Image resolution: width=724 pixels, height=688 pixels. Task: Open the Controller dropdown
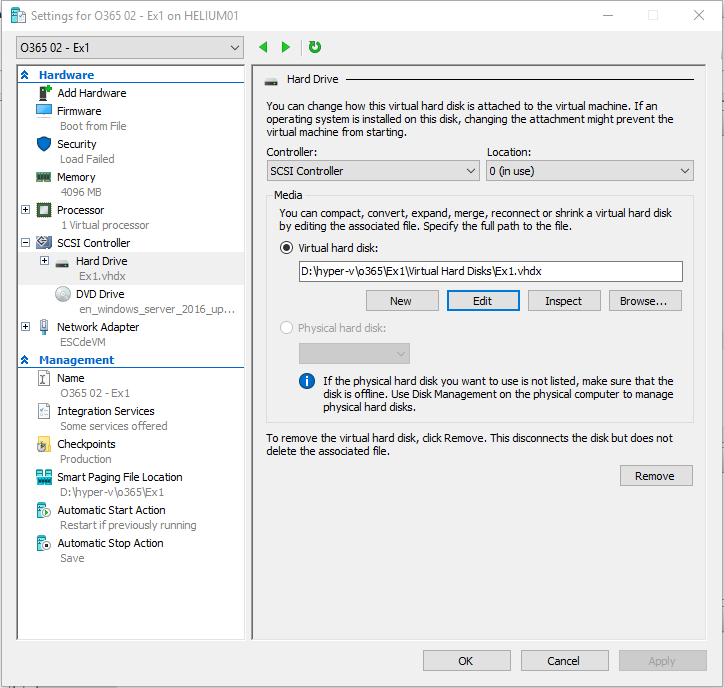[x=373, y=171]
